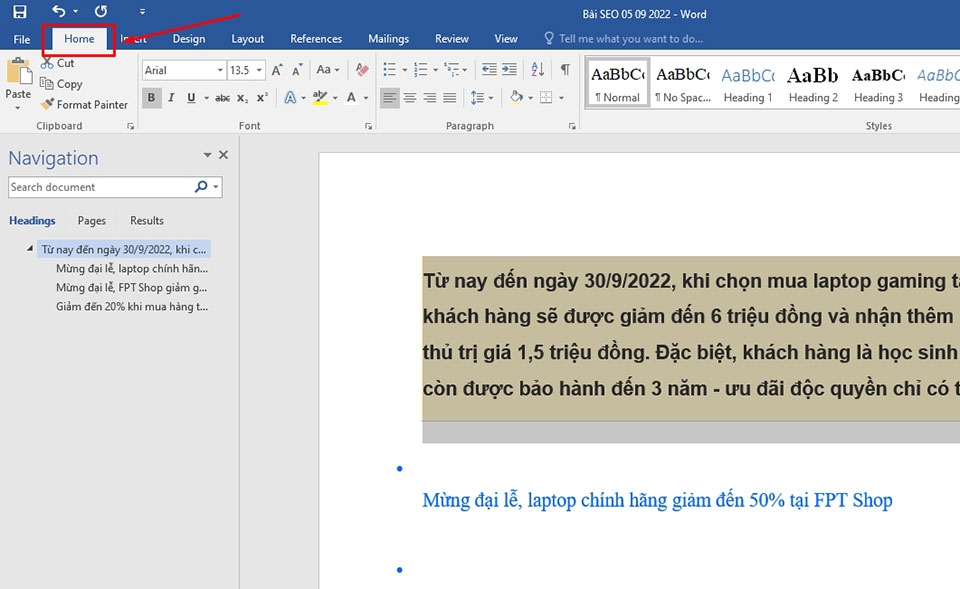Clear all formatting
960x589 pixels.
[362, 70]
